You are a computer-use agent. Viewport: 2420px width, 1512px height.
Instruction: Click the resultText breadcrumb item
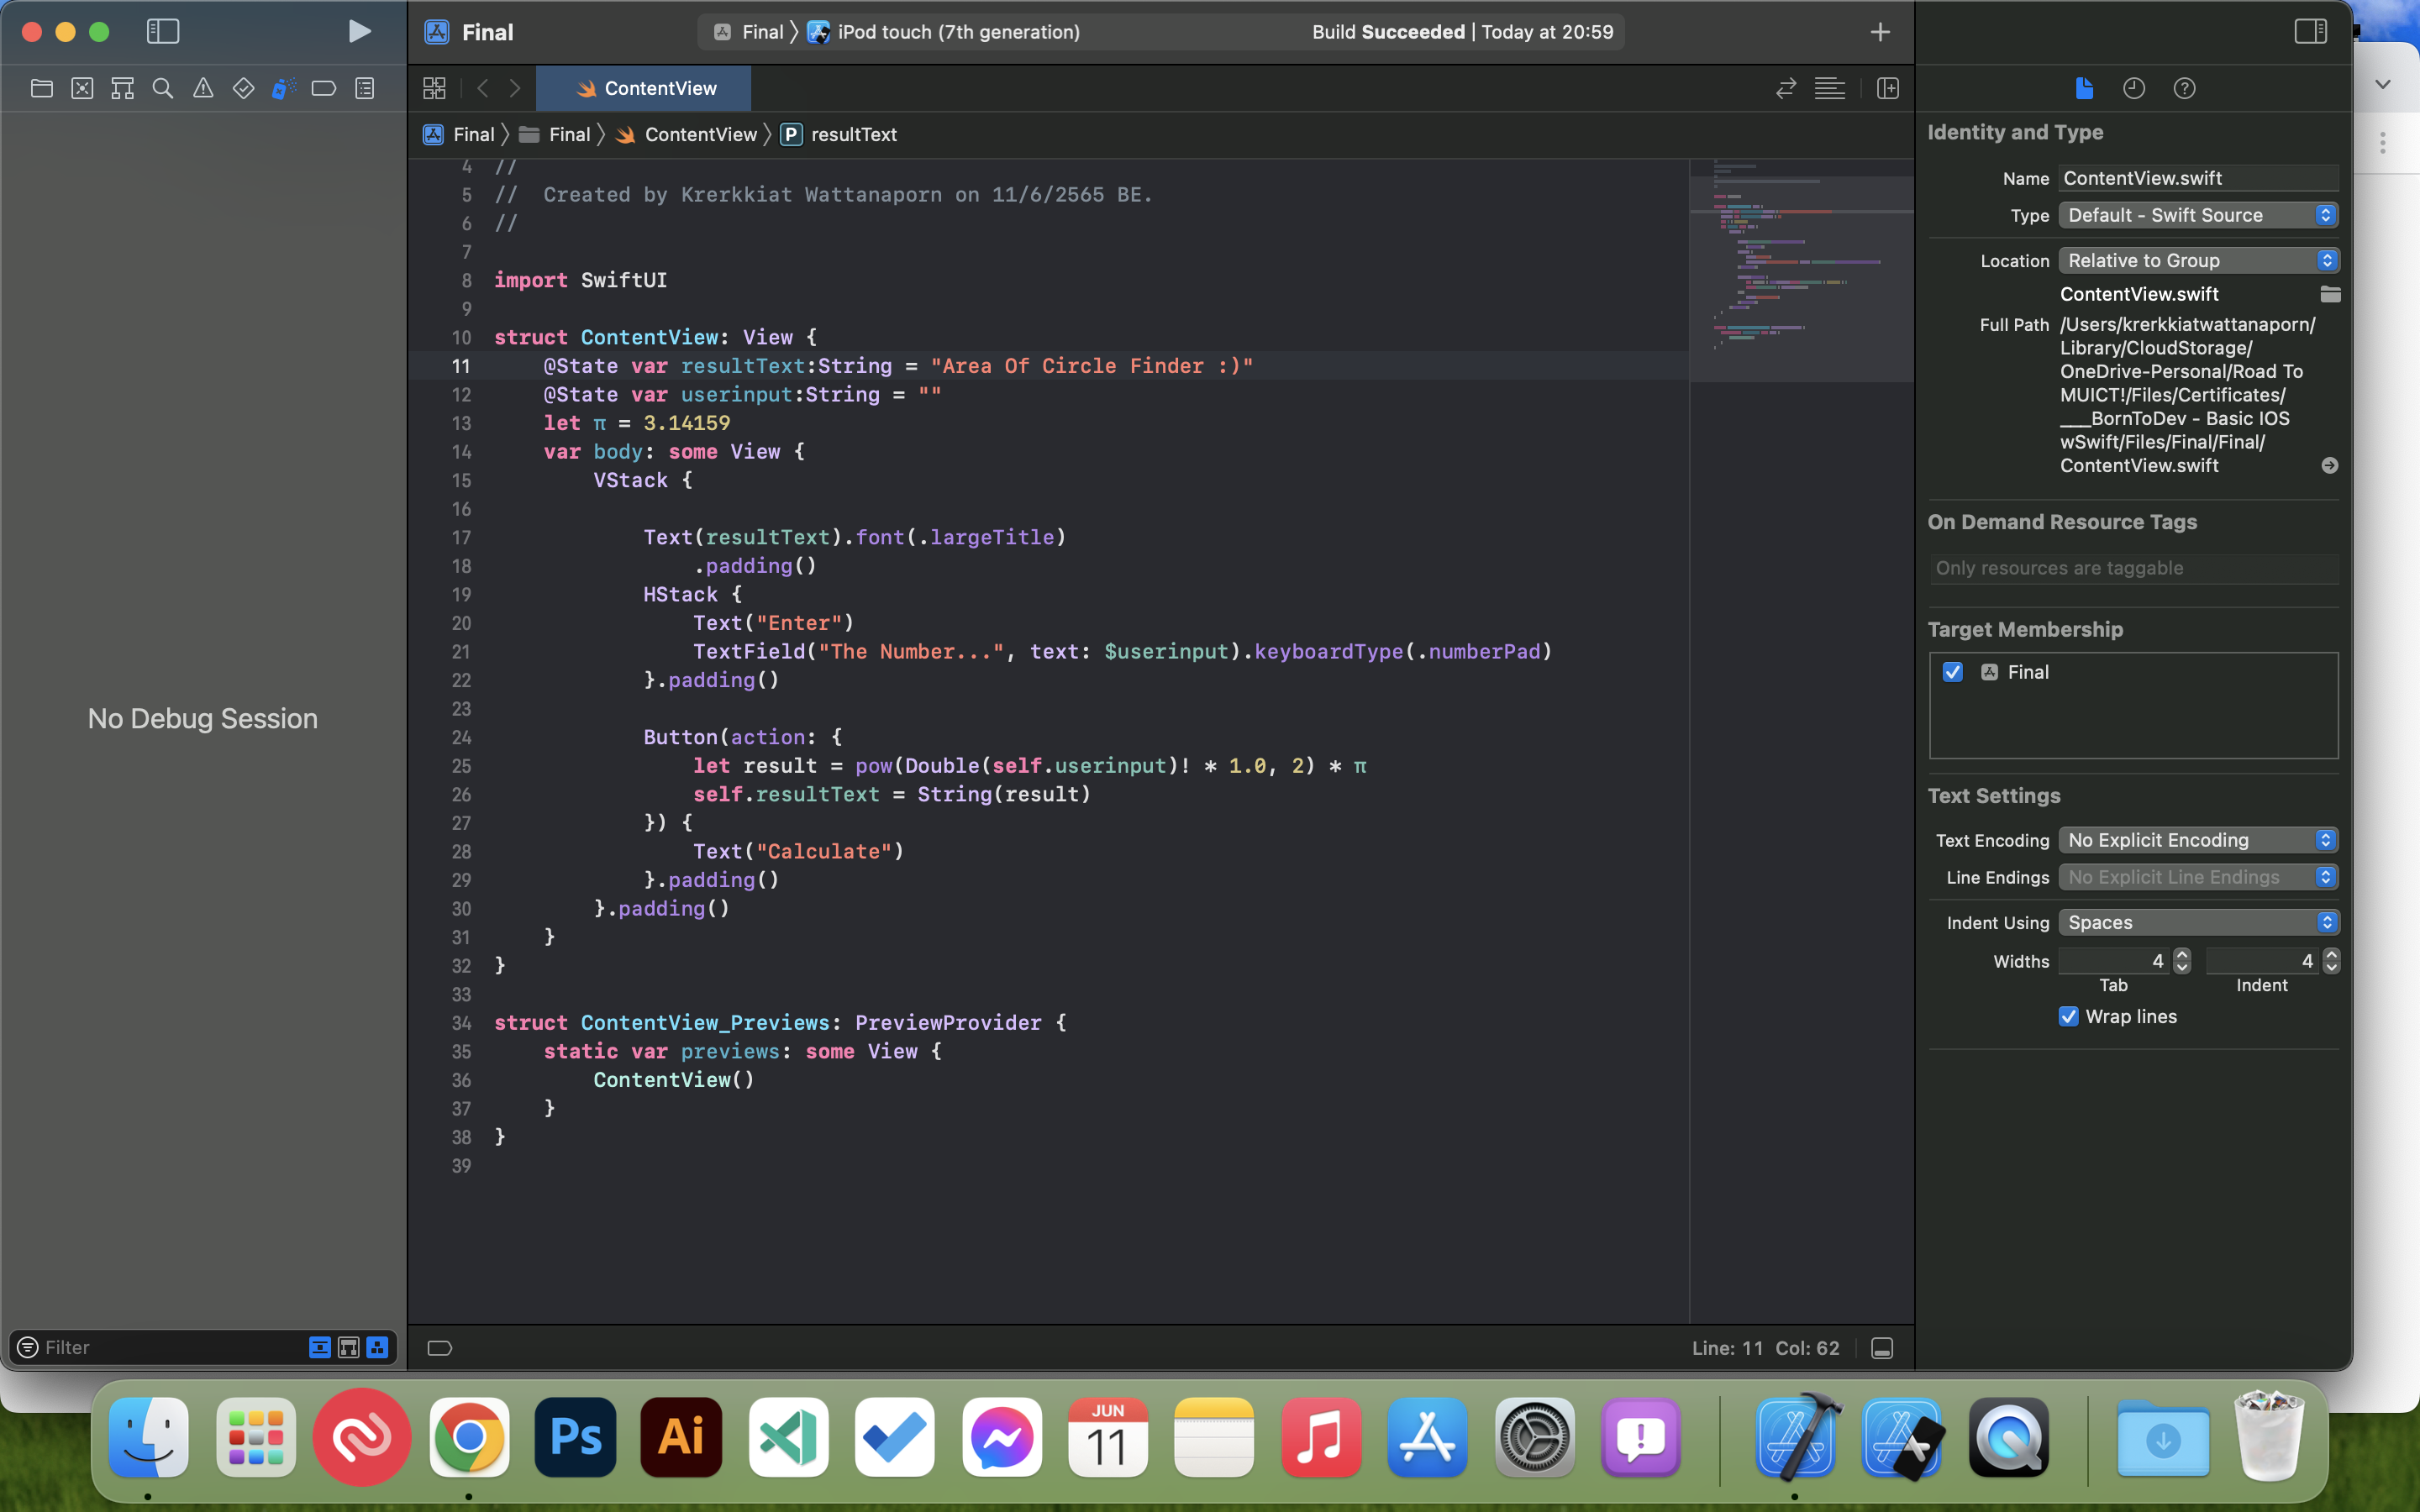pos(839,134)
